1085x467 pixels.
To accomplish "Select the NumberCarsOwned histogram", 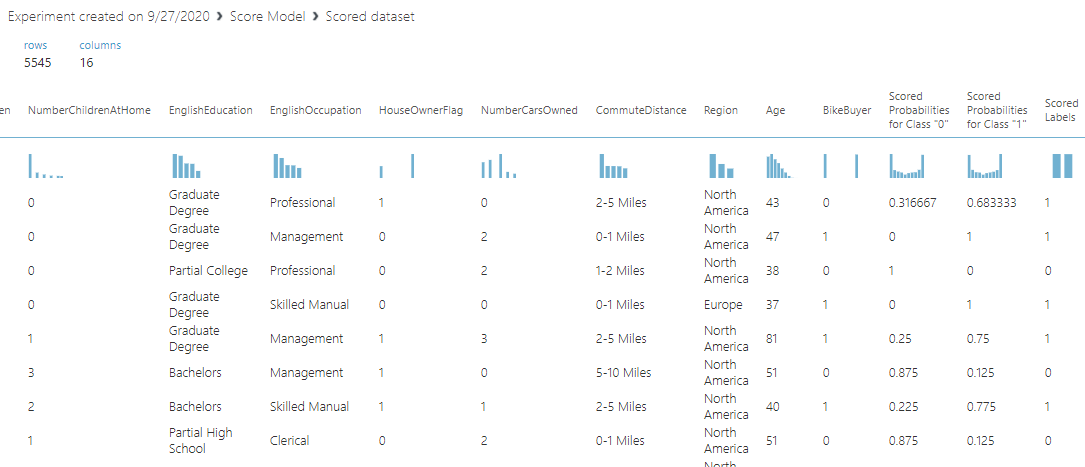I will (x=498, y=166).
